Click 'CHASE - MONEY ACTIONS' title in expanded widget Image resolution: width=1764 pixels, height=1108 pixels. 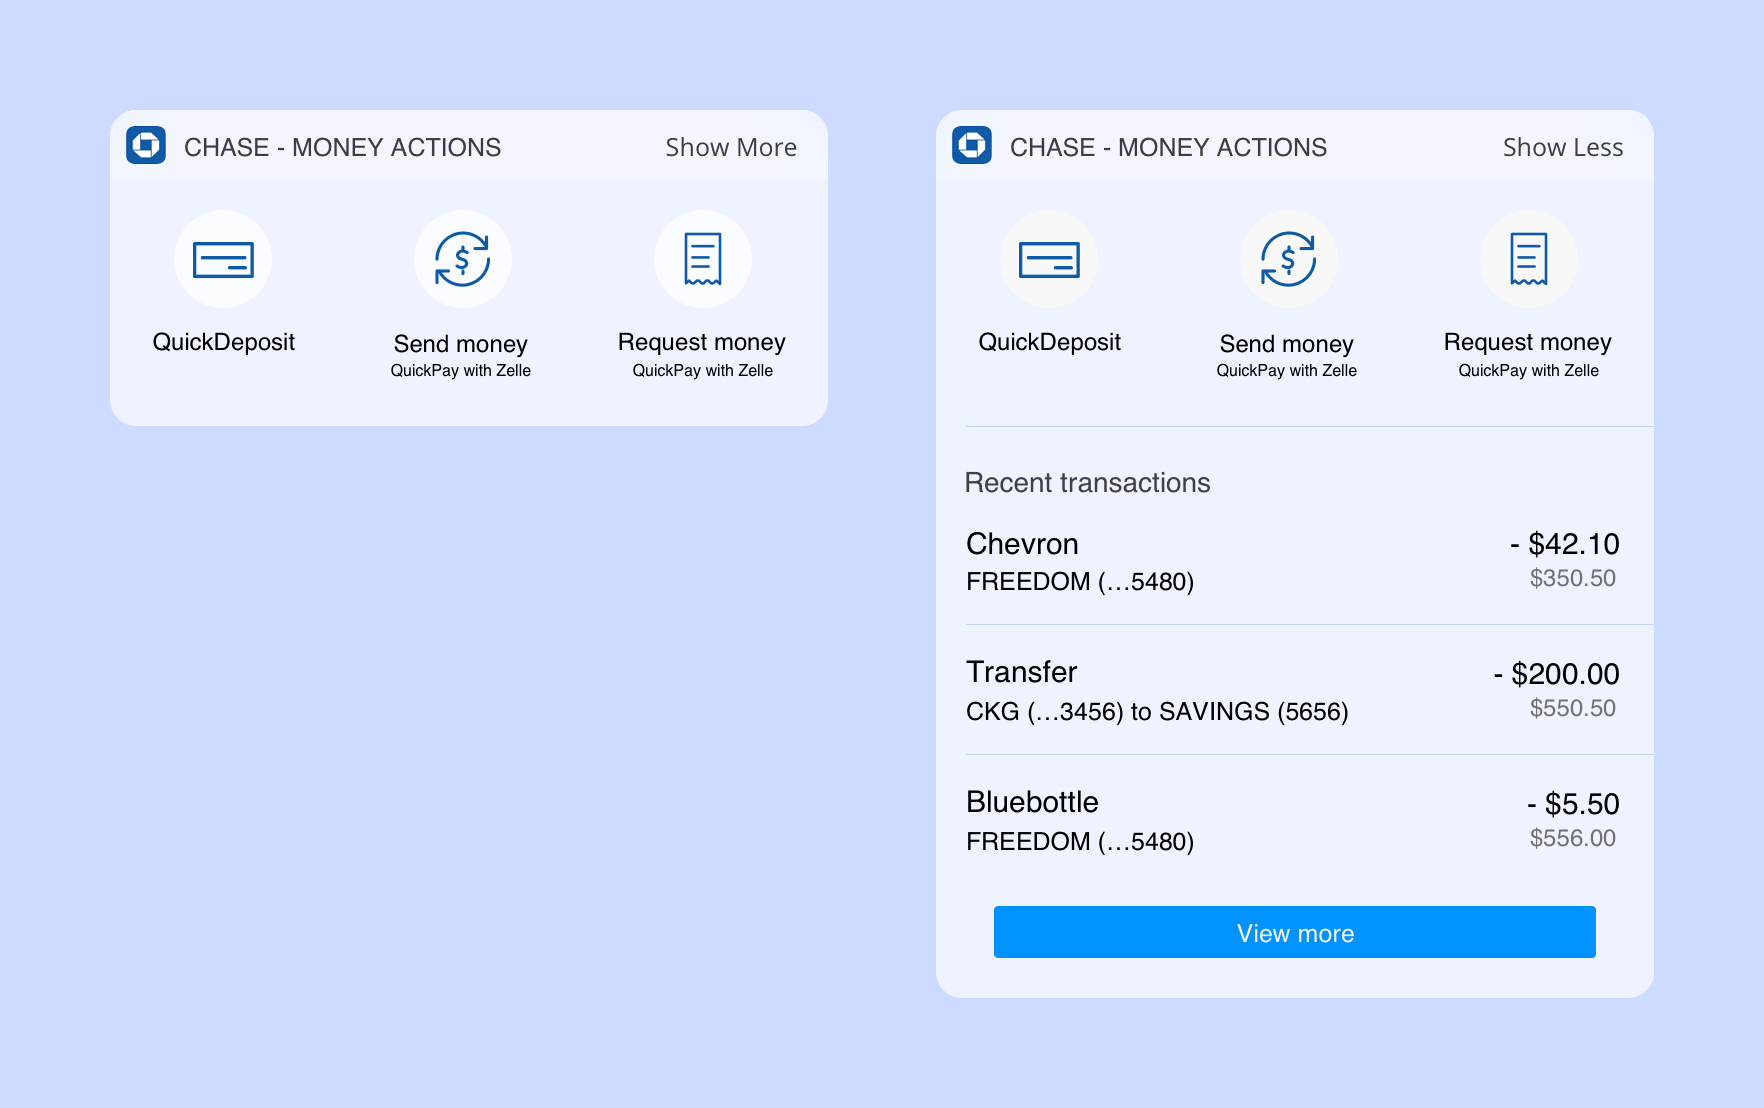coord(1168,147)
